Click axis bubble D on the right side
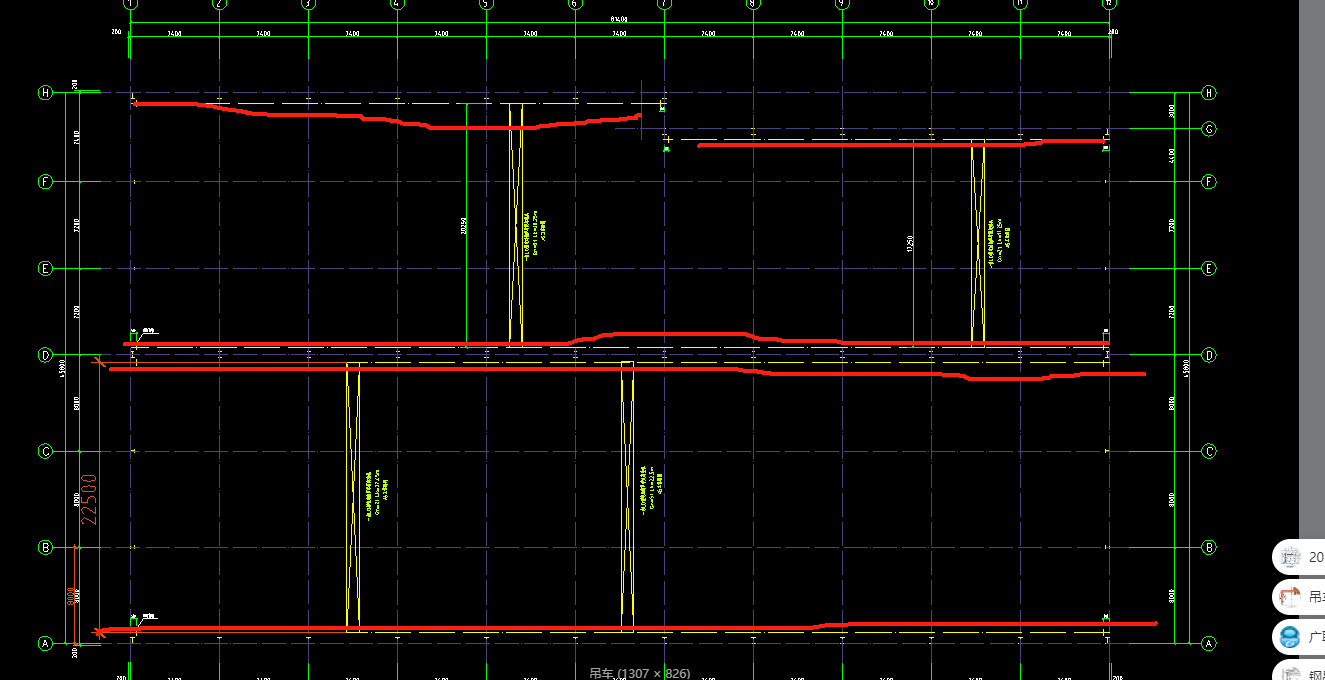 (1209, 355)
